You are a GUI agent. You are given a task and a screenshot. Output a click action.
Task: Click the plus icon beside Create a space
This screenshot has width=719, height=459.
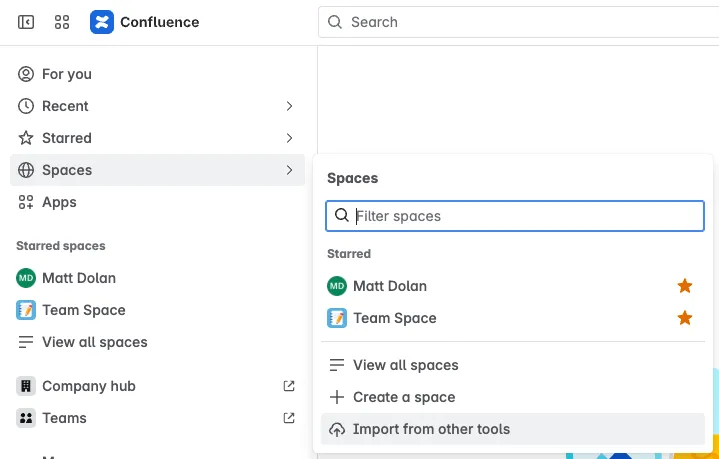337,397
